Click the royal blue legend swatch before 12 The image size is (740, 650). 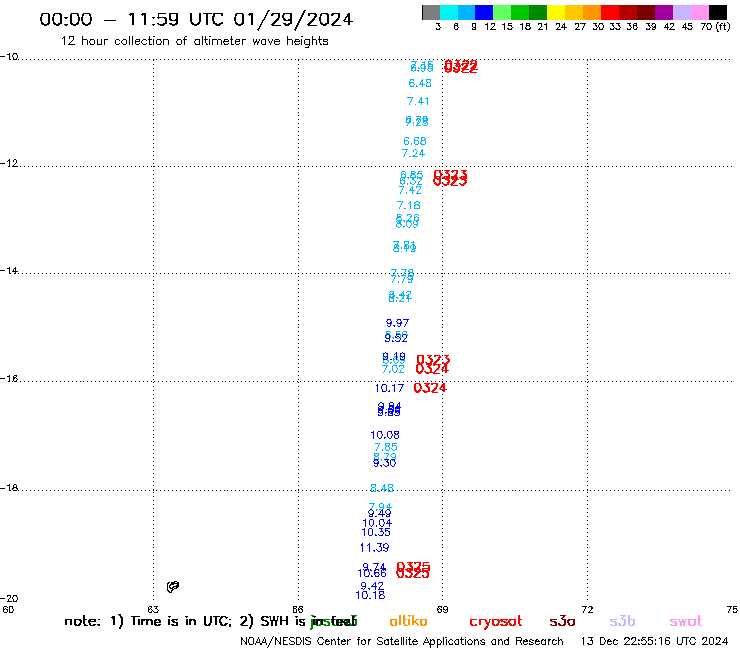coord(485,12)
